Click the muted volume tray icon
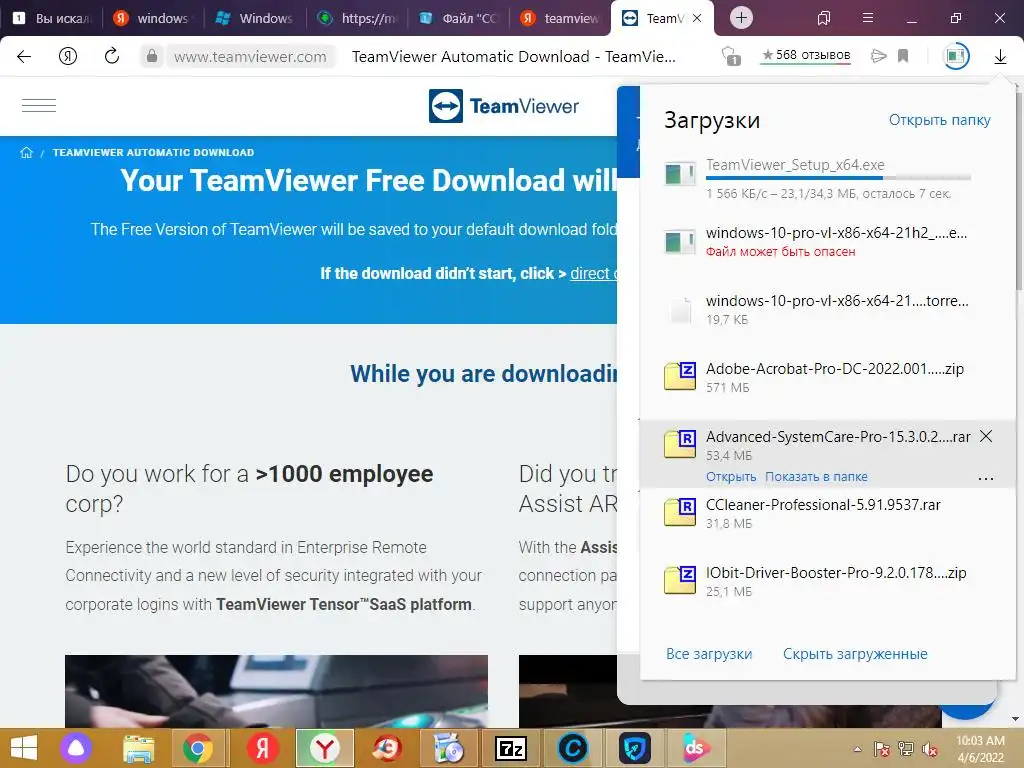This screenshot has height=768, width=1024. click(x=930, y=749)
